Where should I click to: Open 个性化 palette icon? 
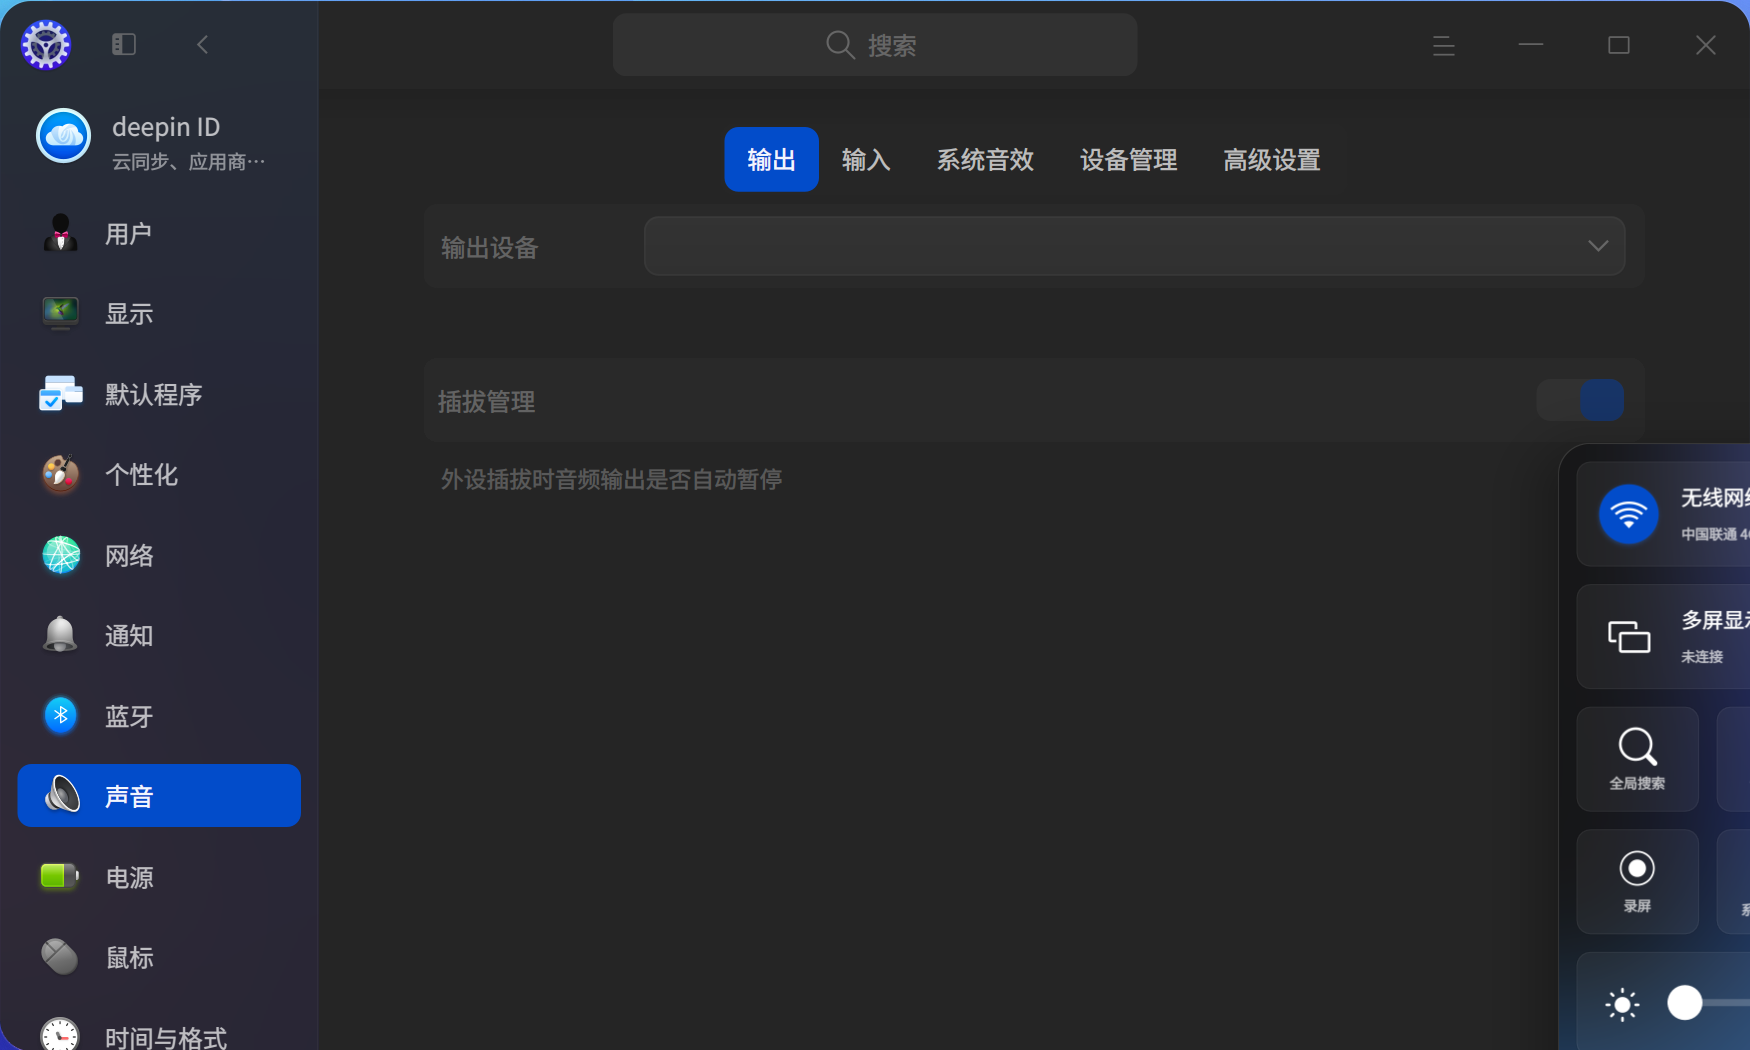click(61, 474)
